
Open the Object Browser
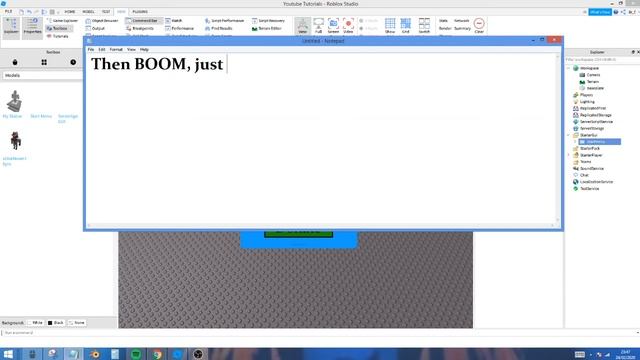[102, 20]
